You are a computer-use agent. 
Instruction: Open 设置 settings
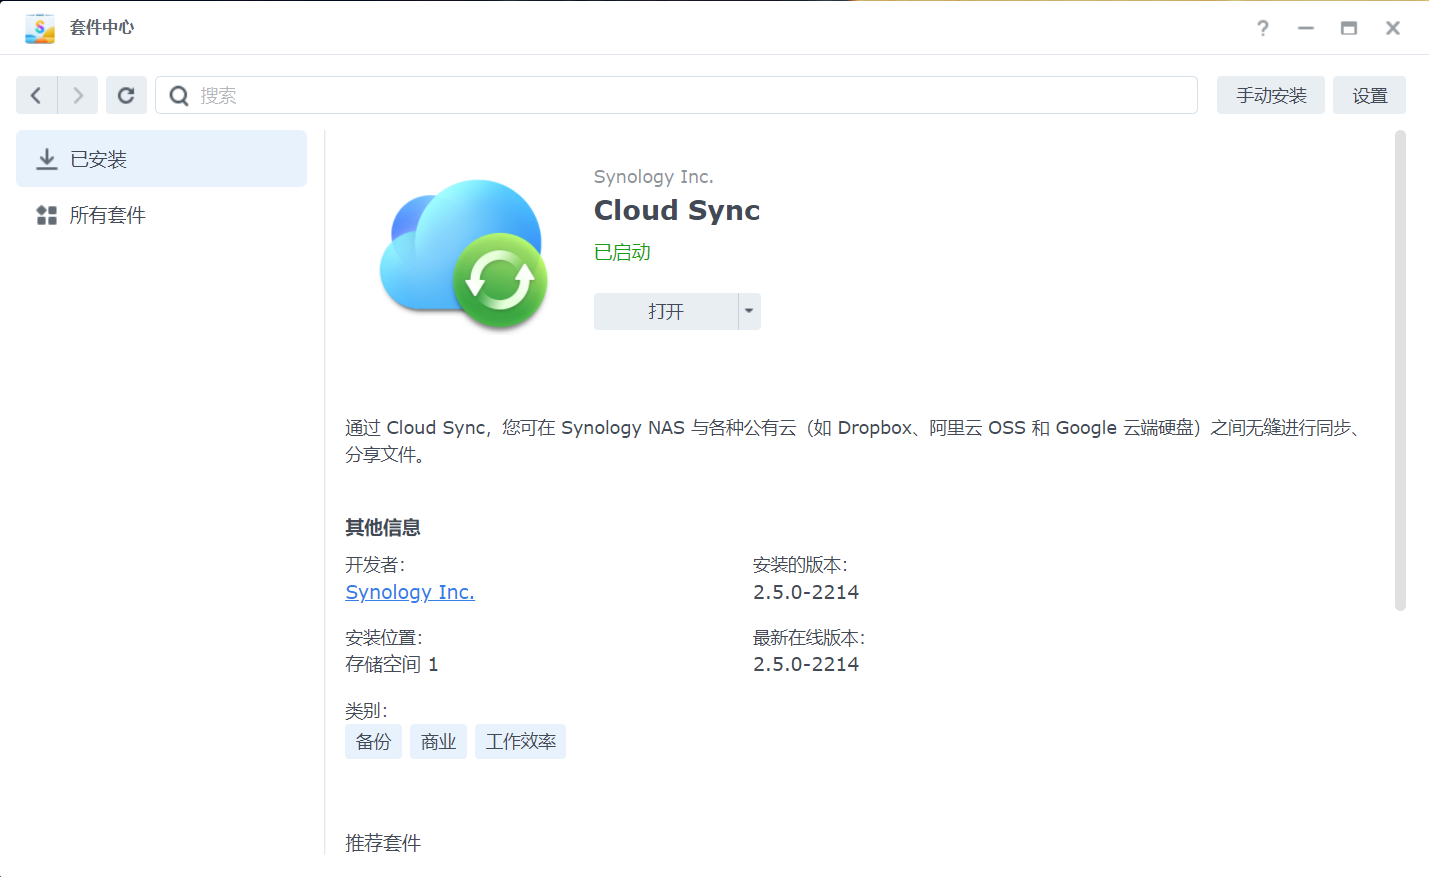point(1369,95)
